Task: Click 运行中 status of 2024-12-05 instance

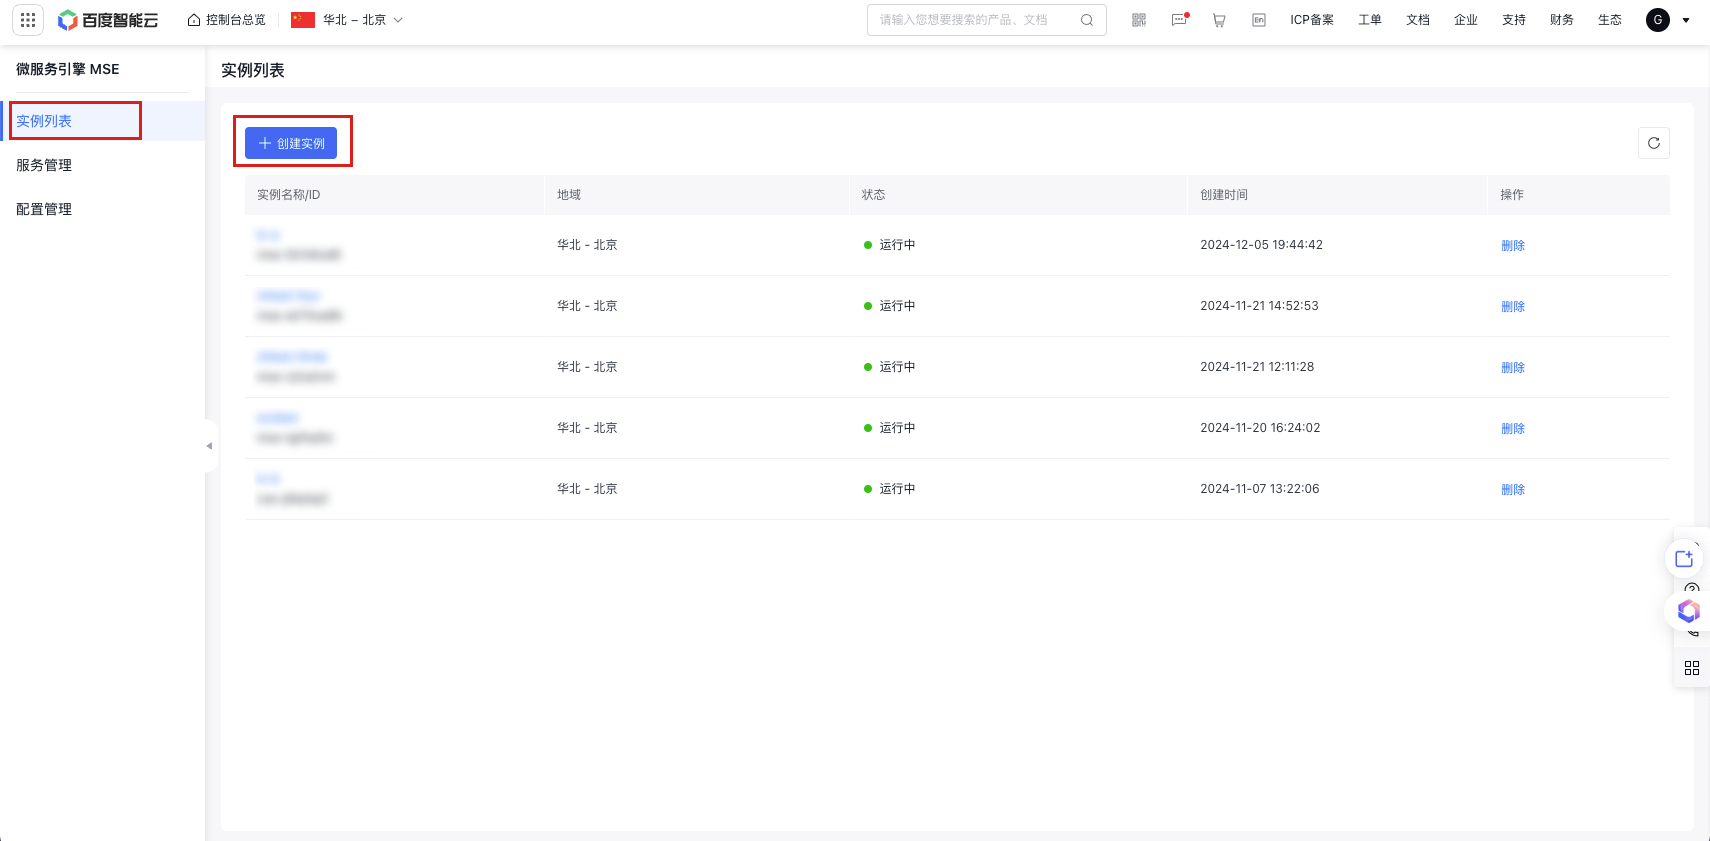Action: [x=890, y=245]
